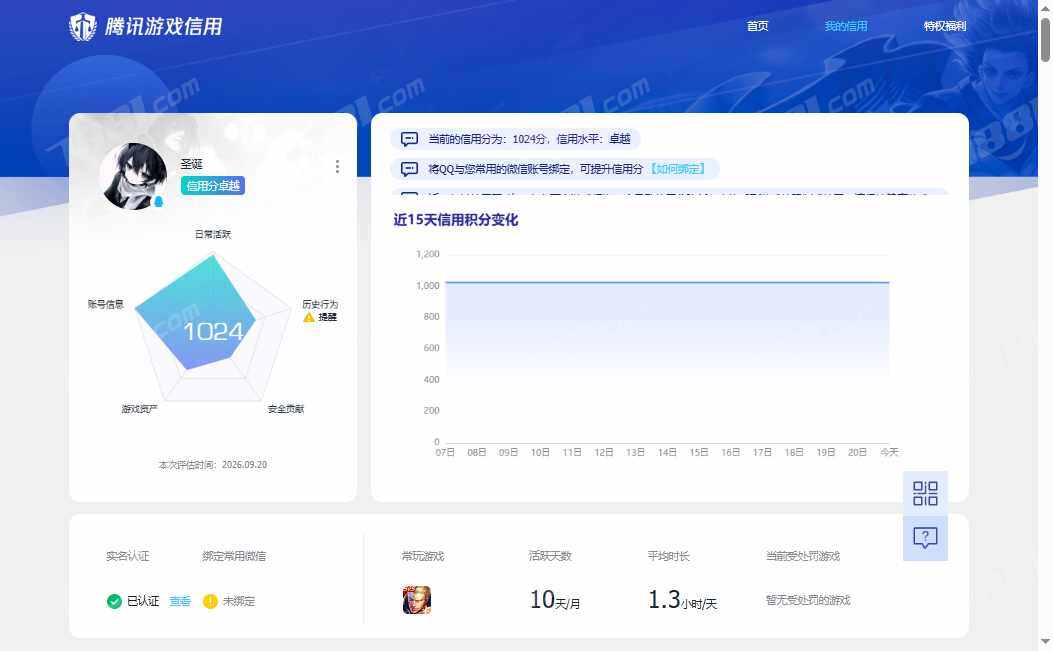Click the 信用分卓越 badge
Viewport: 1053px width, 651px height.
(x=212, y=185)
